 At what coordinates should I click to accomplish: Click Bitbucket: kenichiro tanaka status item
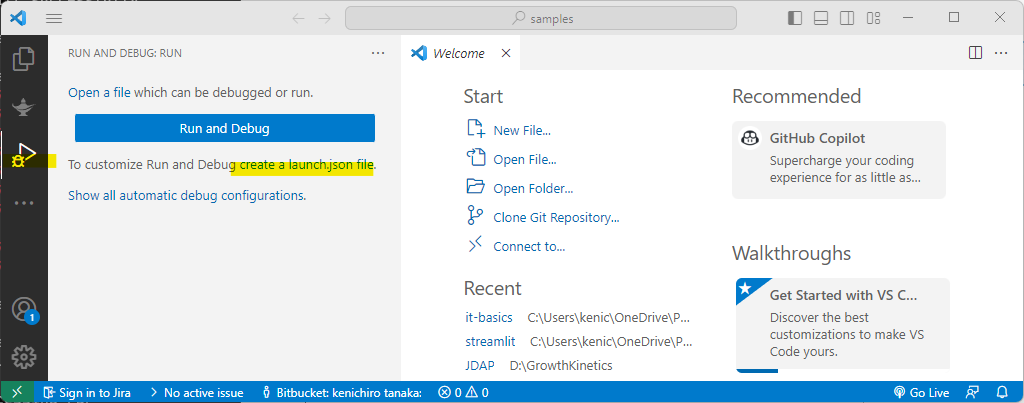(x=342, y=393)
